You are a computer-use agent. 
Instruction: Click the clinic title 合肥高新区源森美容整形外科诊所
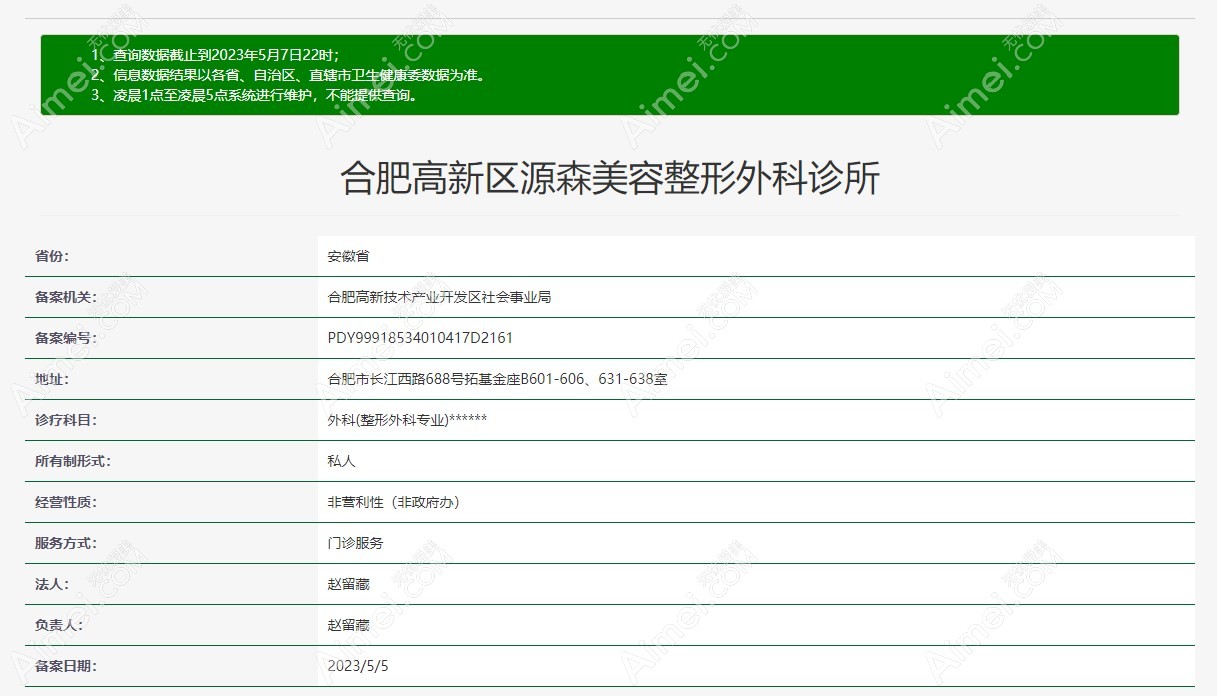(x=610, y=179)
